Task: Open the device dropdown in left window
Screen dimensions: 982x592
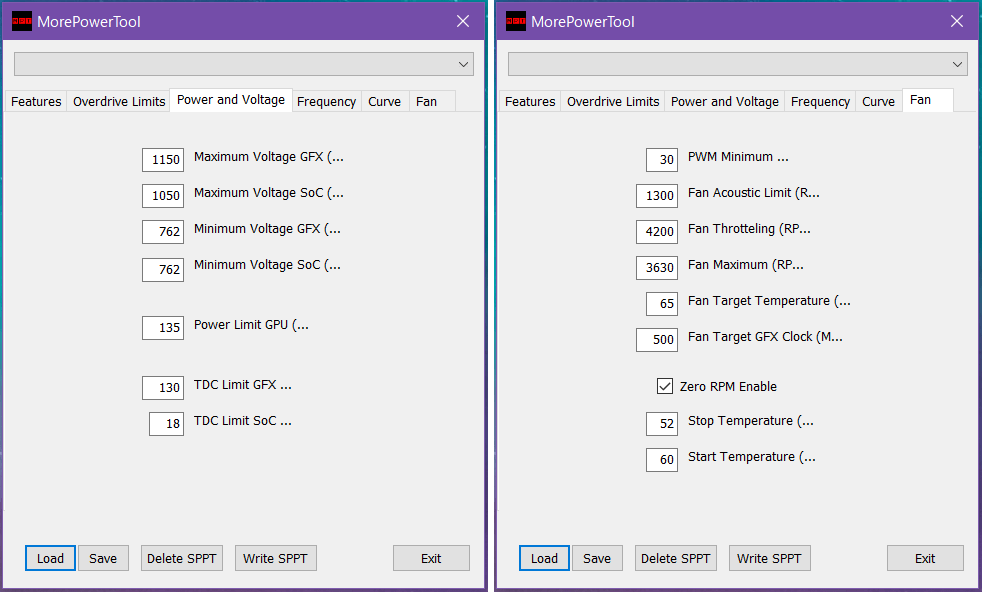Action: [x=244, y=64]
